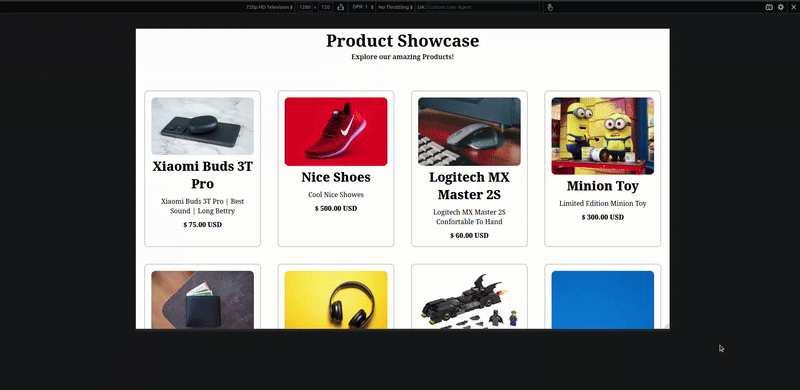Click the 'Xiaomi Buds 3T Pro' card title
The height and width of the screenshot is (390, 800).
[203, 175]
